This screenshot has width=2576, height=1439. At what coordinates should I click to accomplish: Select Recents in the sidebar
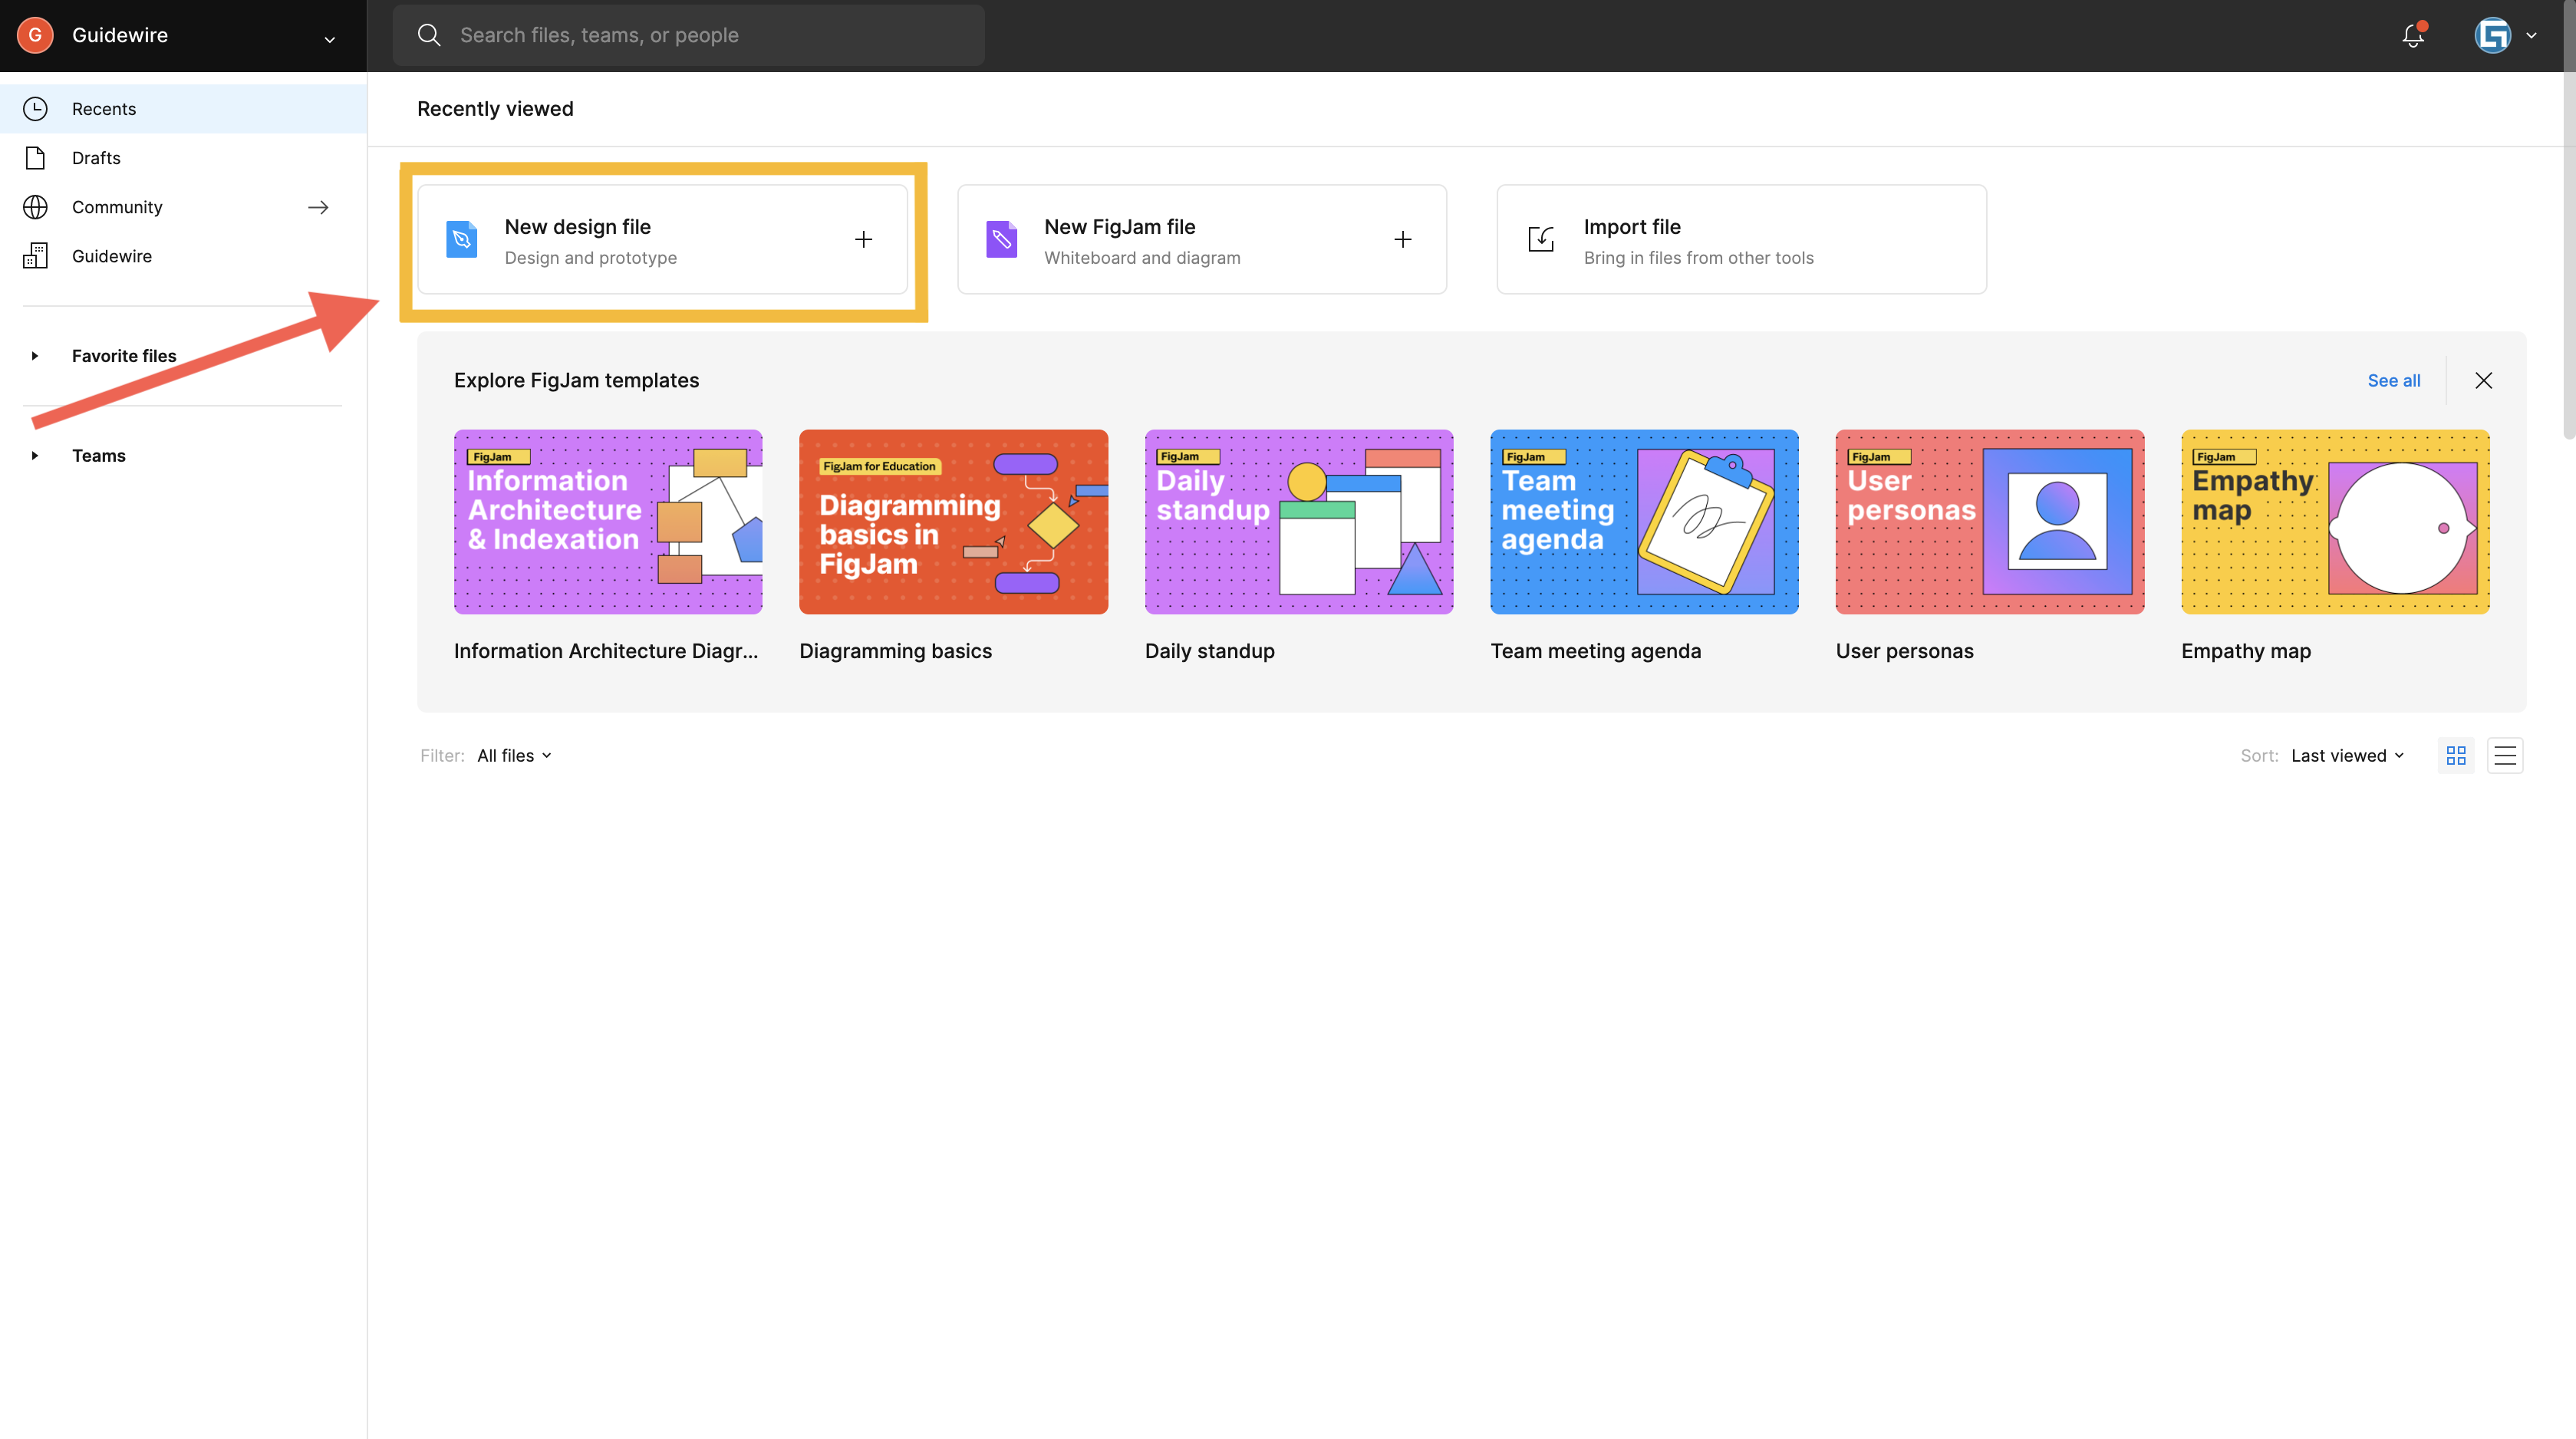pyautogui.click(x=183, y=109)
